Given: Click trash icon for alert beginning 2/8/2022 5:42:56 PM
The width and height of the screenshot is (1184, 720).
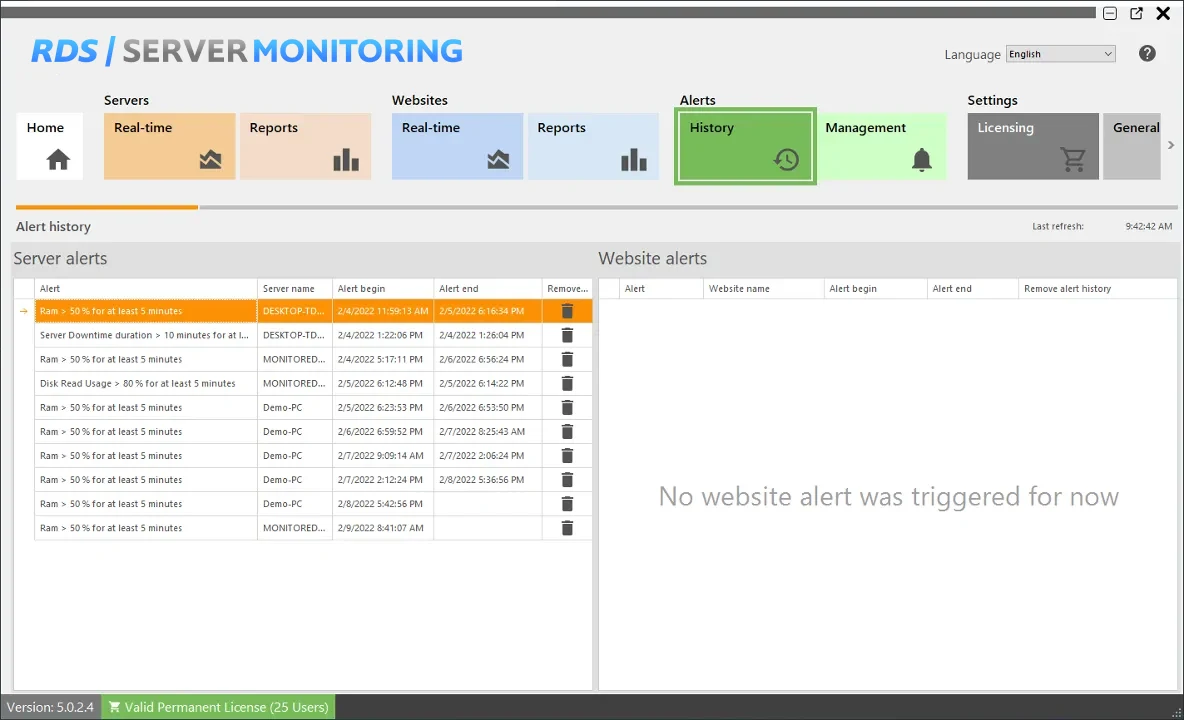Looking at the screenshot, I should point(567,504).
